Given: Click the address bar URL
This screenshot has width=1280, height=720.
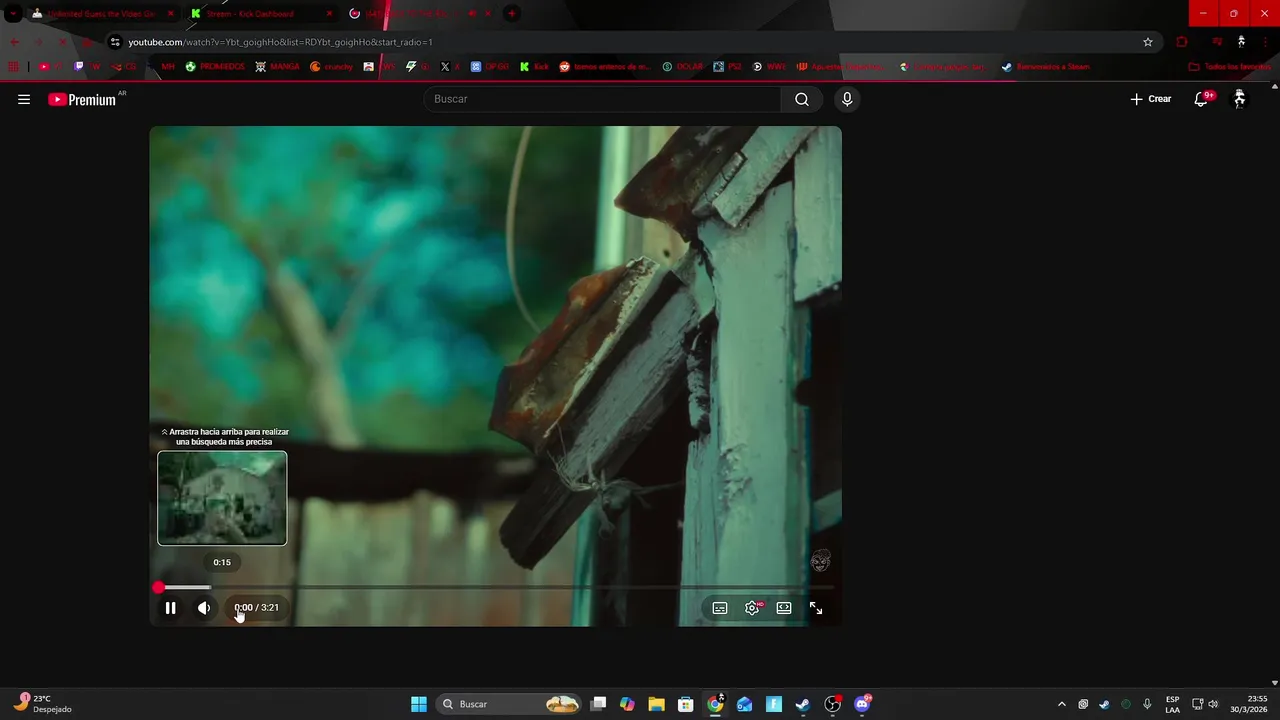Looking at the screenshot, I should pos(280,42).
